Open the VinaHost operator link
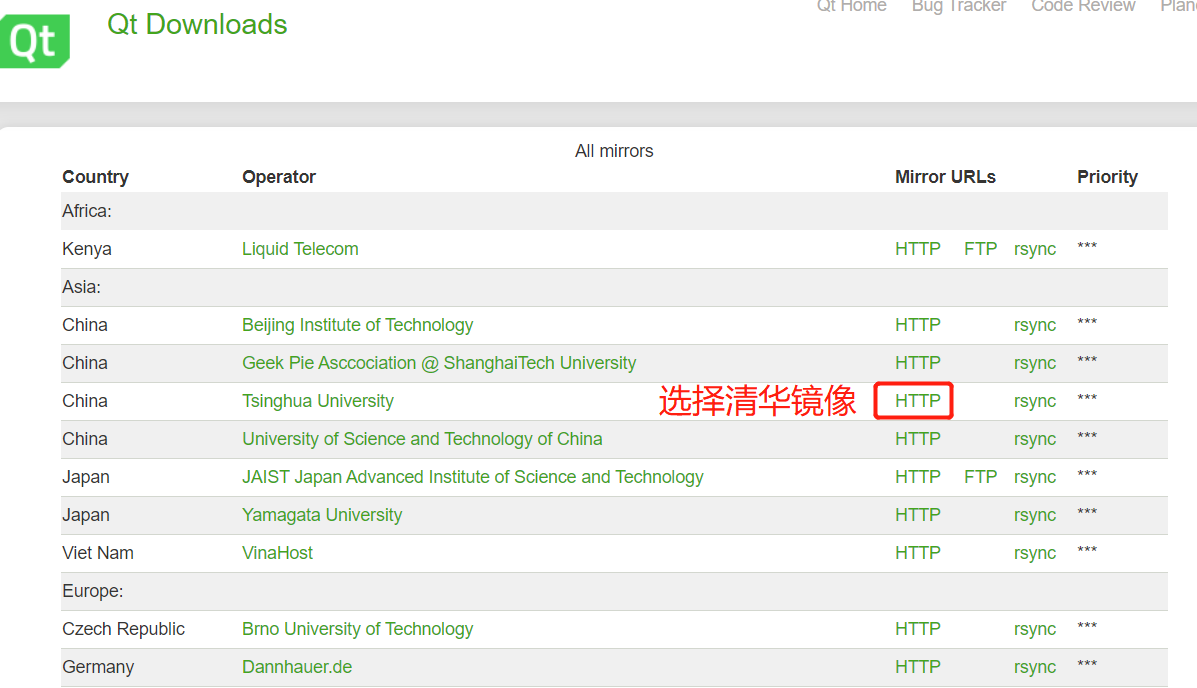The image size is (1197, 688). click(x=277, y=553)
